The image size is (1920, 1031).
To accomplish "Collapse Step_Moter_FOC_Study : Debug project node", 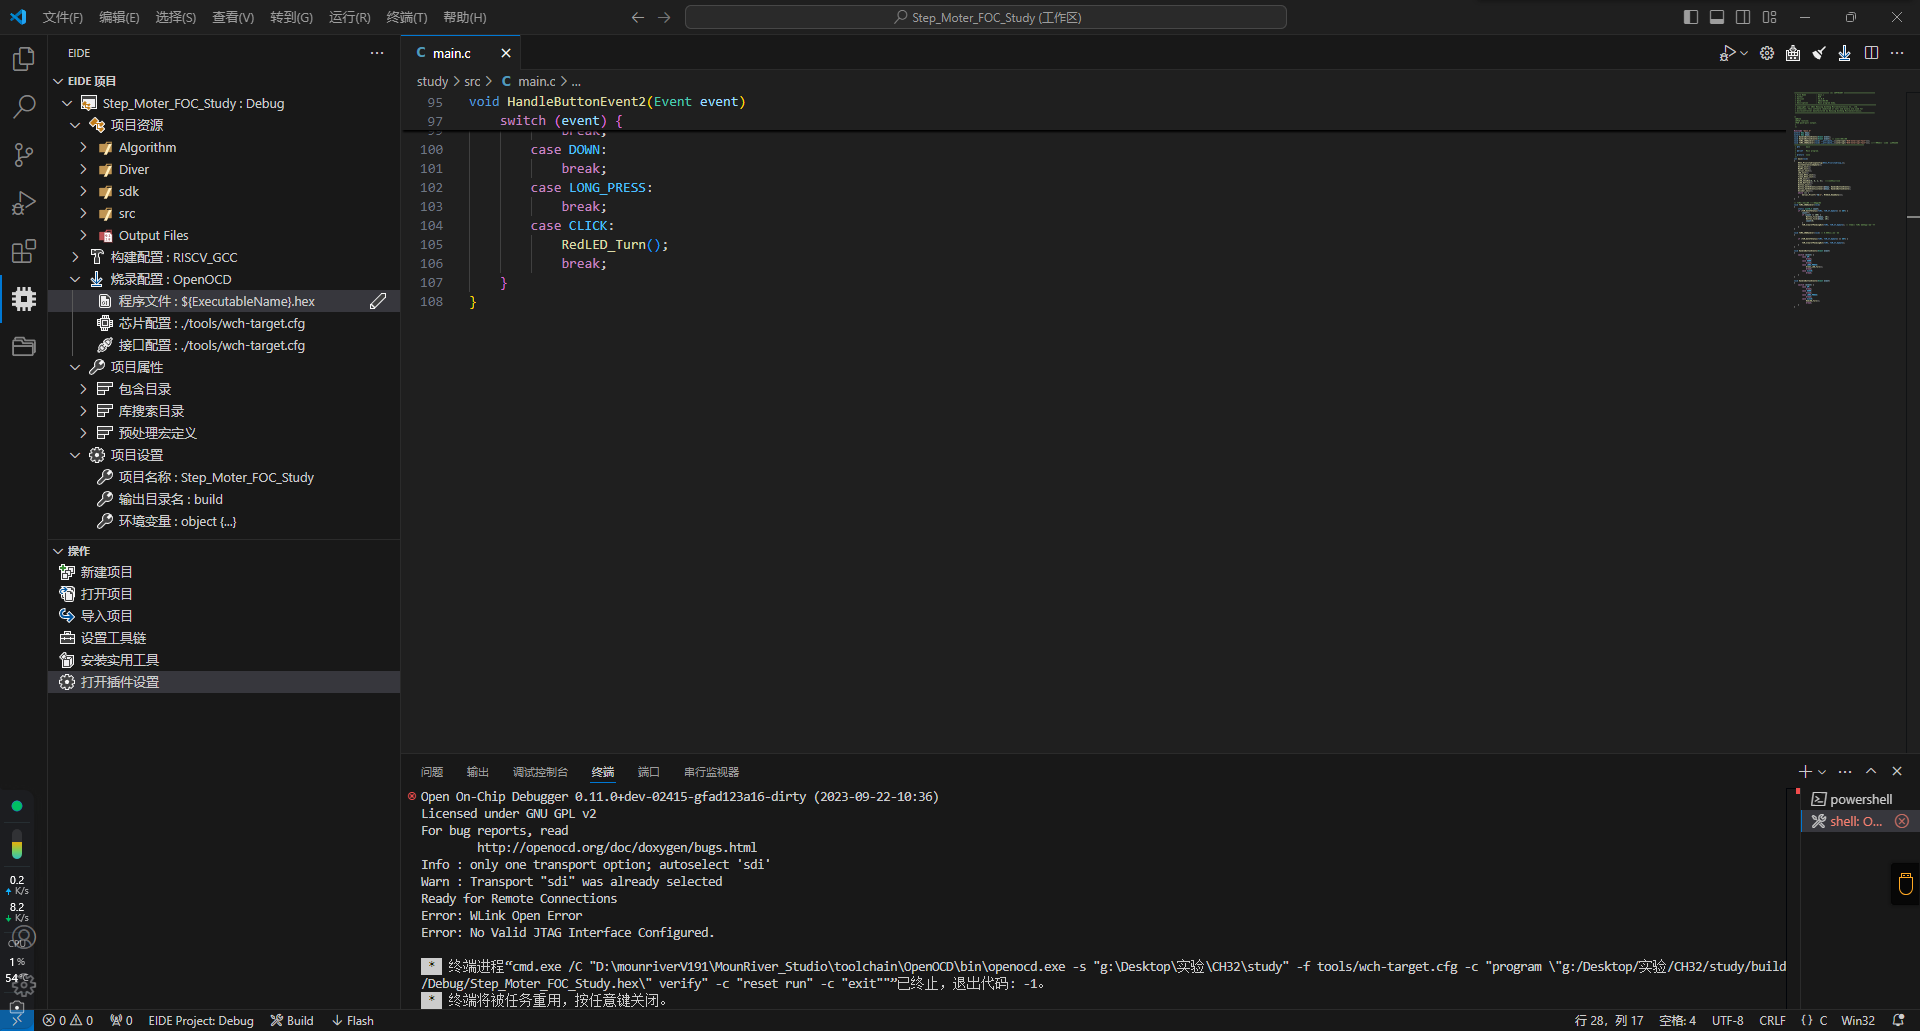I will [x=67, y=103].
